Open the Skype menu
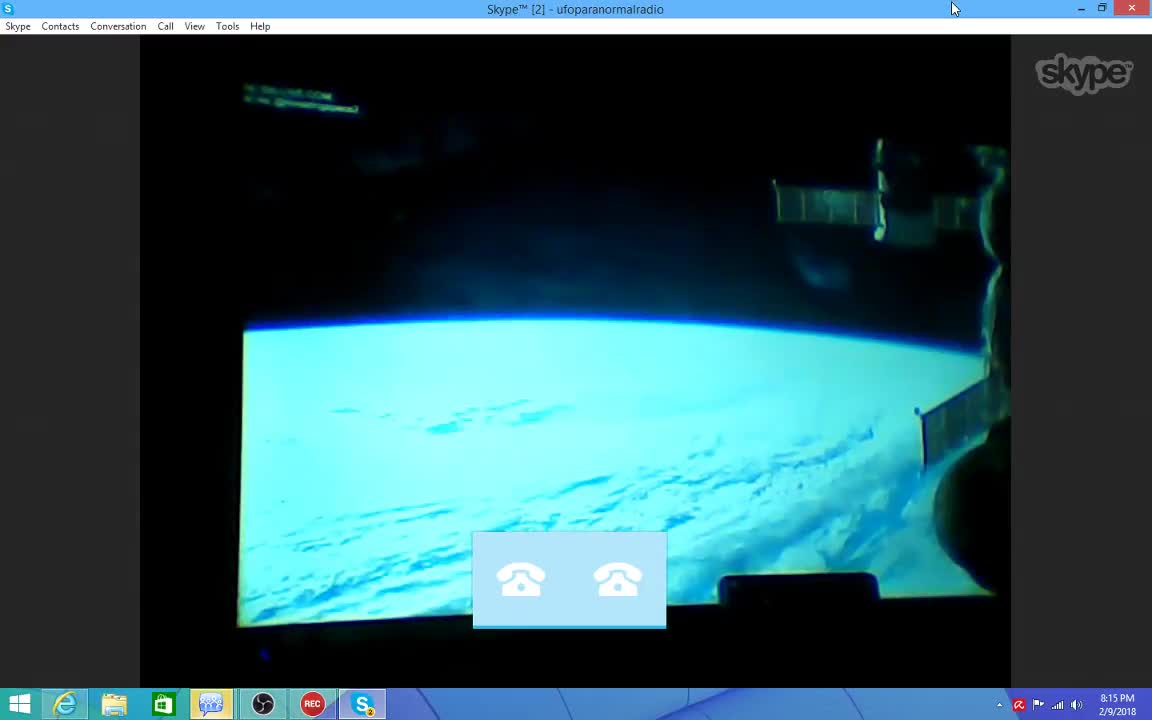This screenshot has height=720, width=1152. (18, 26)
